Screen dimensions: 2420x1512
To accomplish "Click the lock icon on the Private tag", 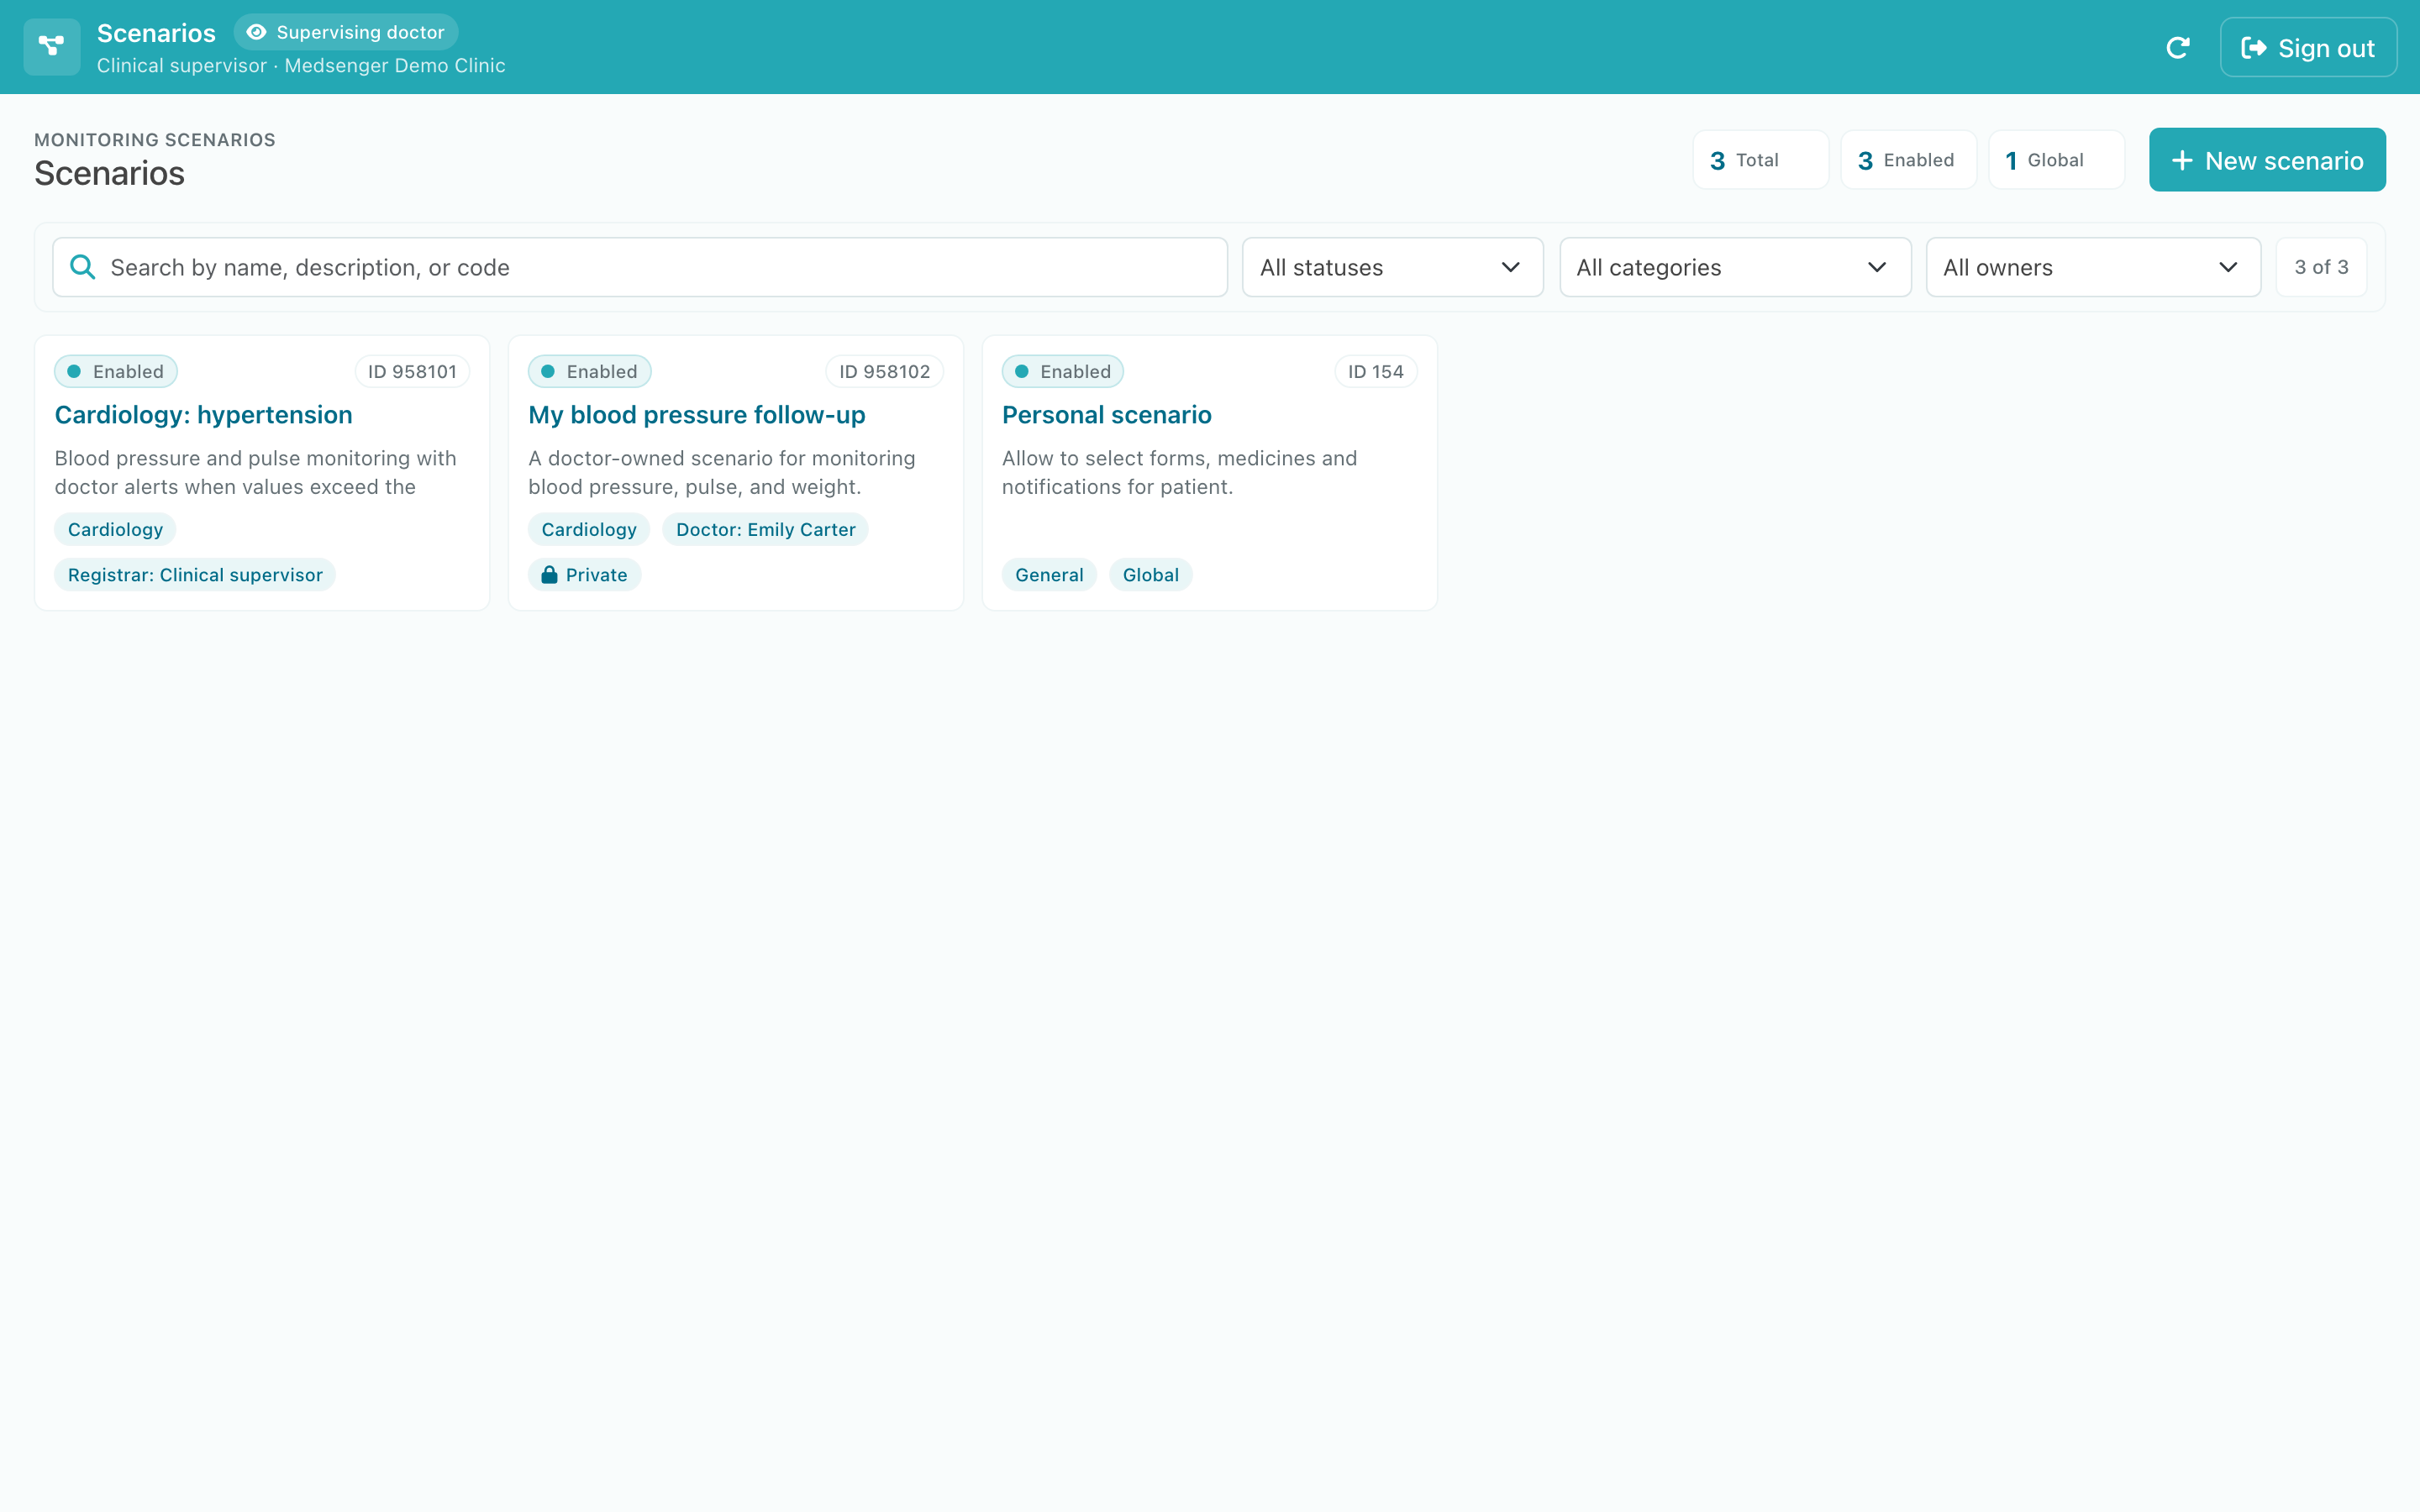I will 549,574.
